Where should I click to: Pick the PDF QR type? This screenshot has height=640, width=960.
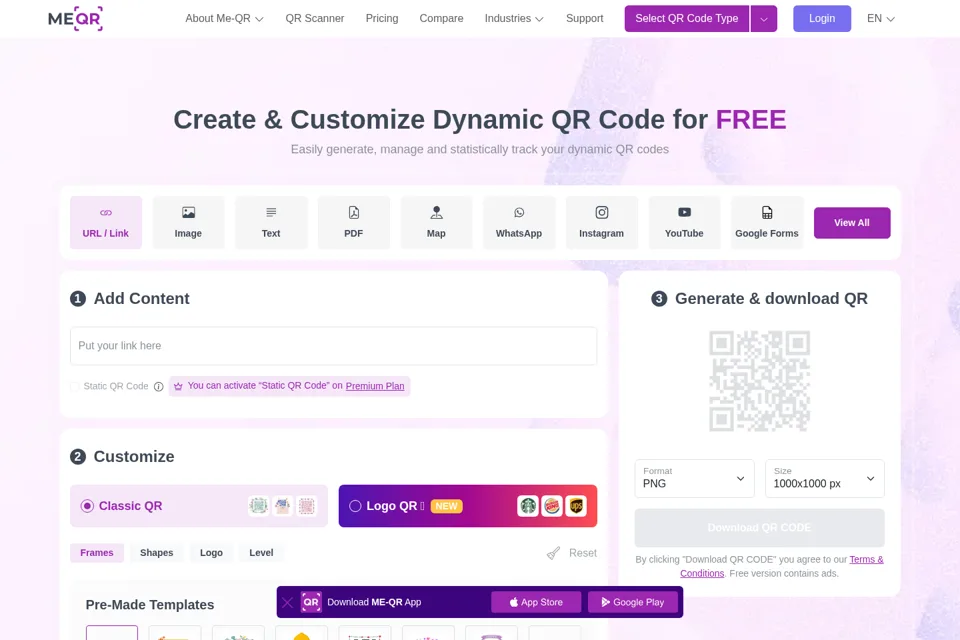tap(353, 222)
